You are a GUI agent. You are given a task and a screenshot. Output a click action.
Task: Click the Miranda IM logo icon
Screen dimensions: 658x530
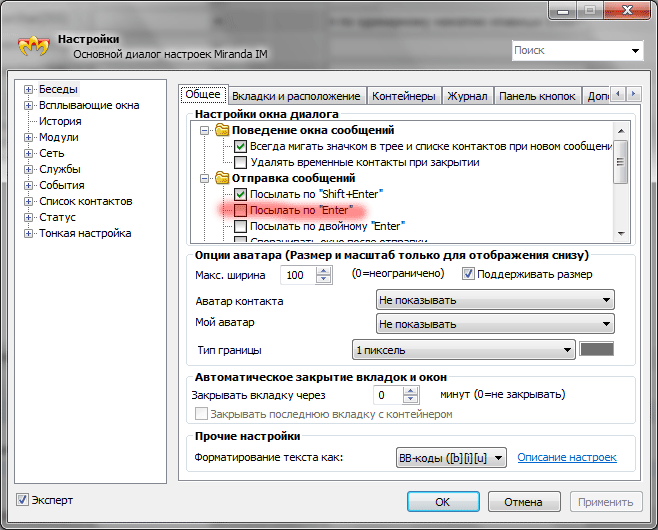coord(34,46)
